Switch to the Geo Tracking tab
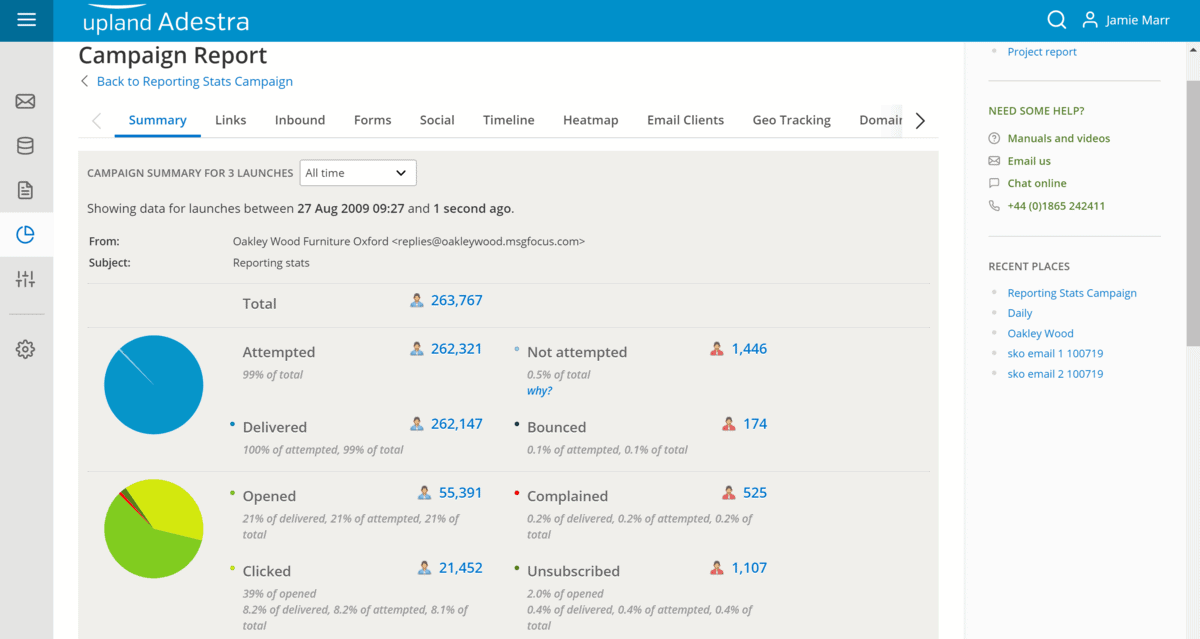This screenshot has height=639, width=1200. (x=791, y=120)
